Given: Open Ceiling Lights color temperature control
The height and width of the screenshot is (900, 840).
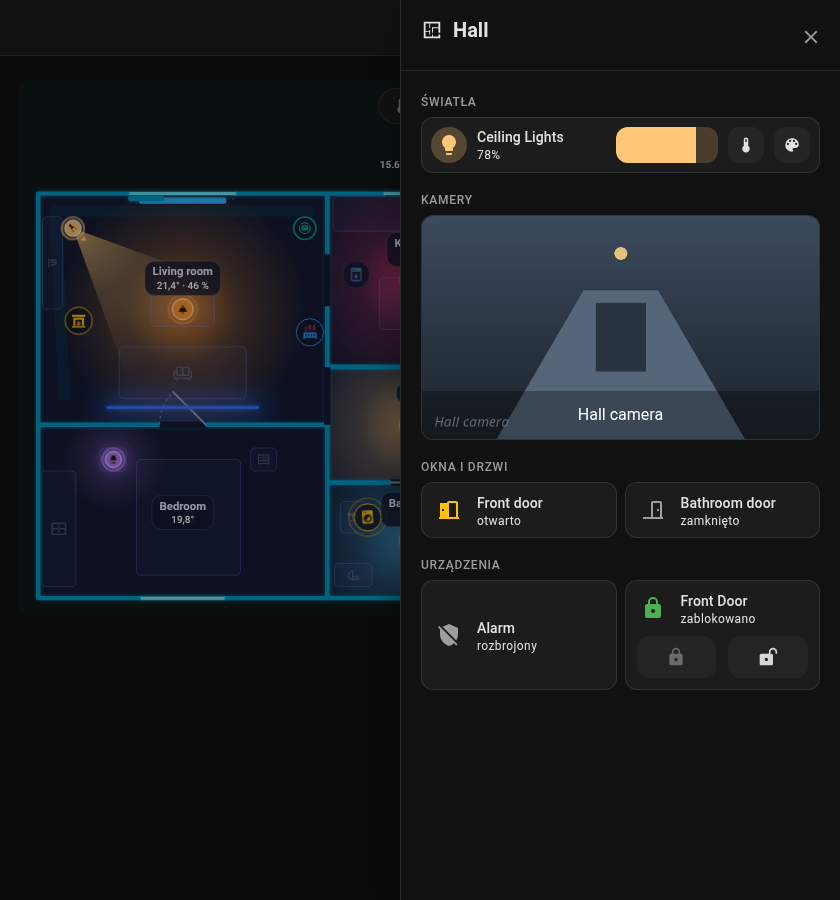Looking at the screenshot, I should point(746,145).
